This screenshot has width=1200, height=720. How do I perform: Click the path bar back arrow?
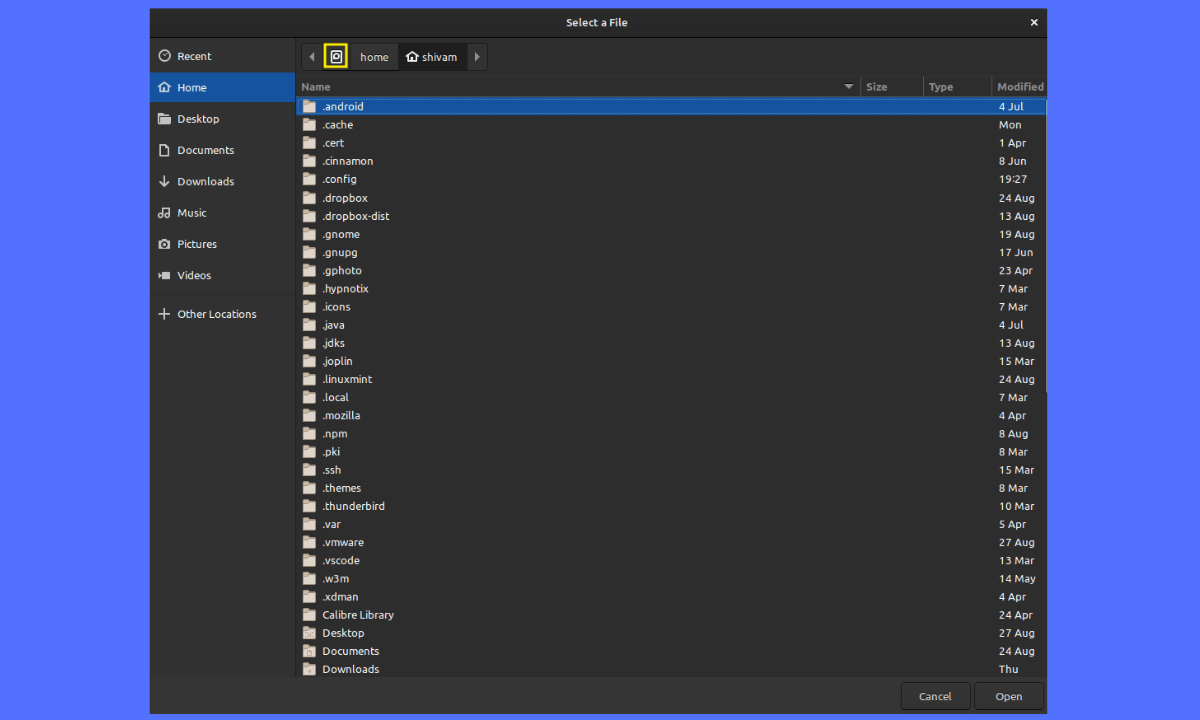tap(311, 57)
